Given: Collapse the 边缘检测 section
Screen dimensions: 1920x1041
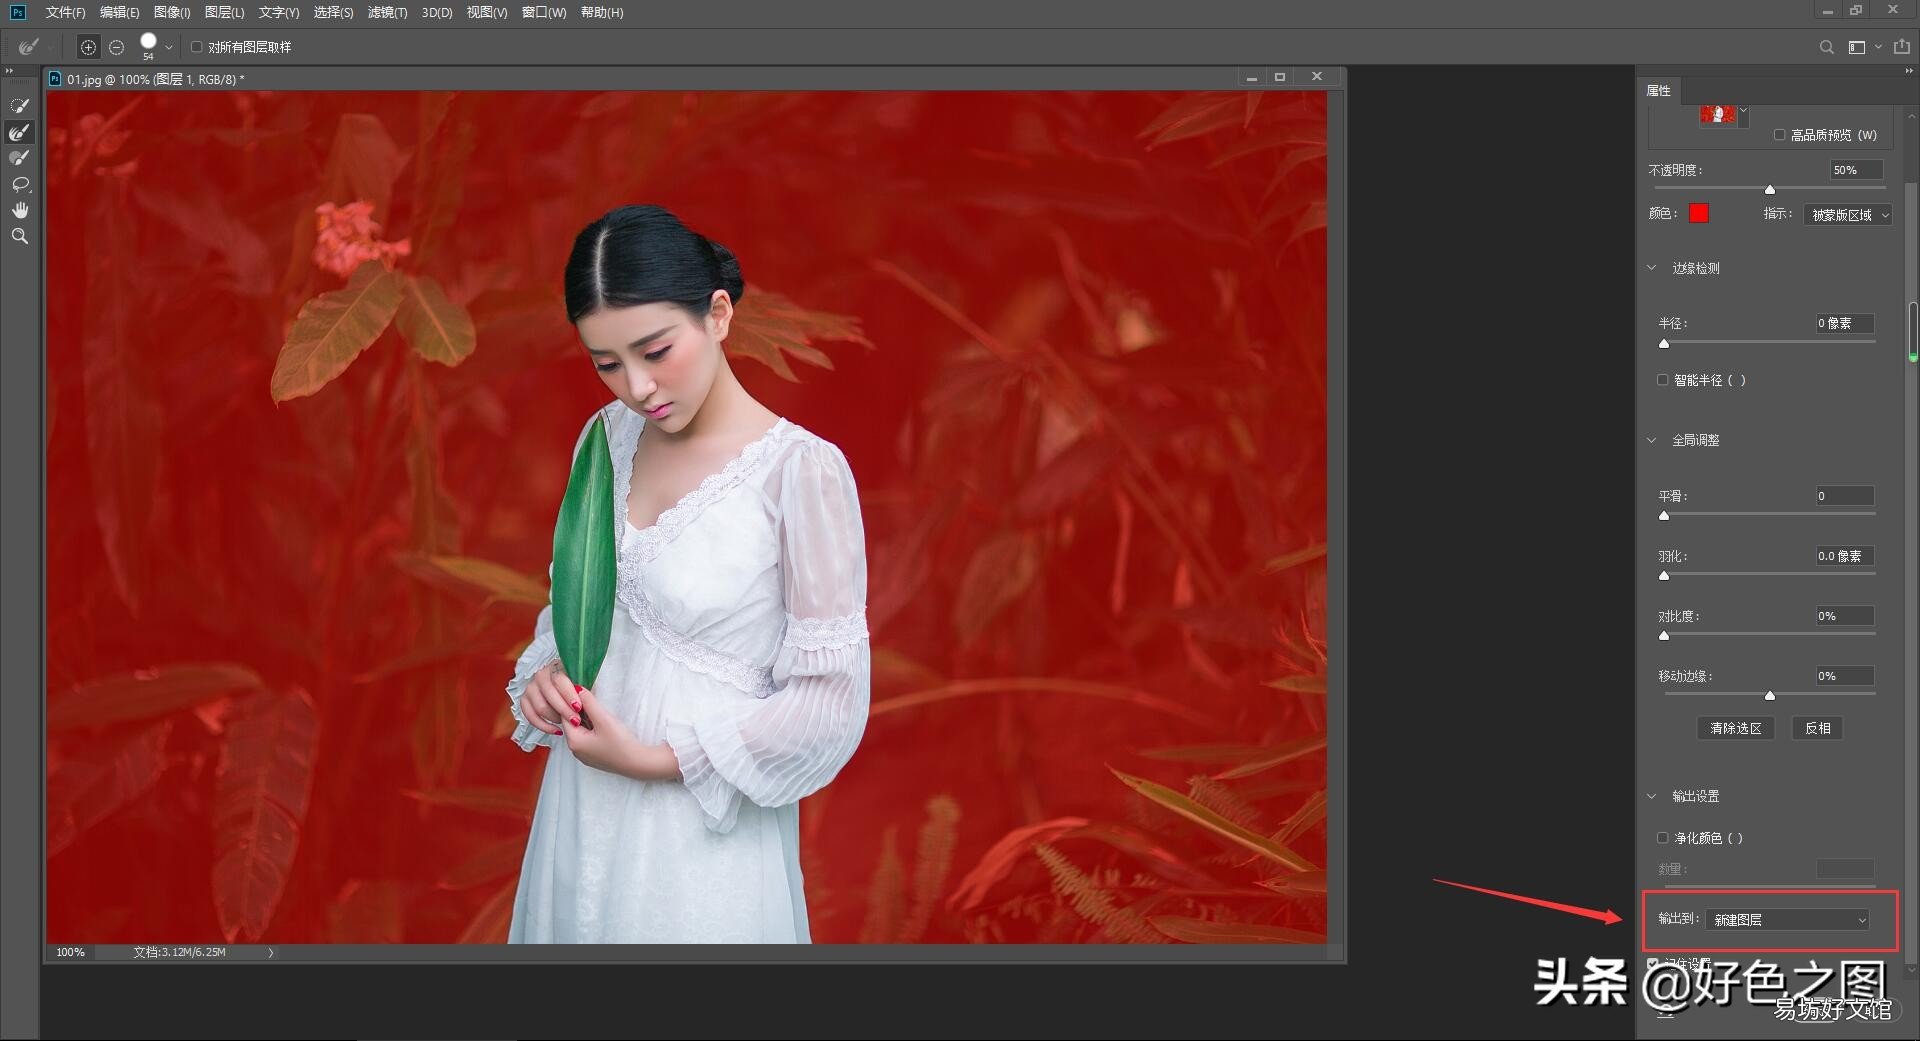Looking at the screenshot, I should [1652, 268].
